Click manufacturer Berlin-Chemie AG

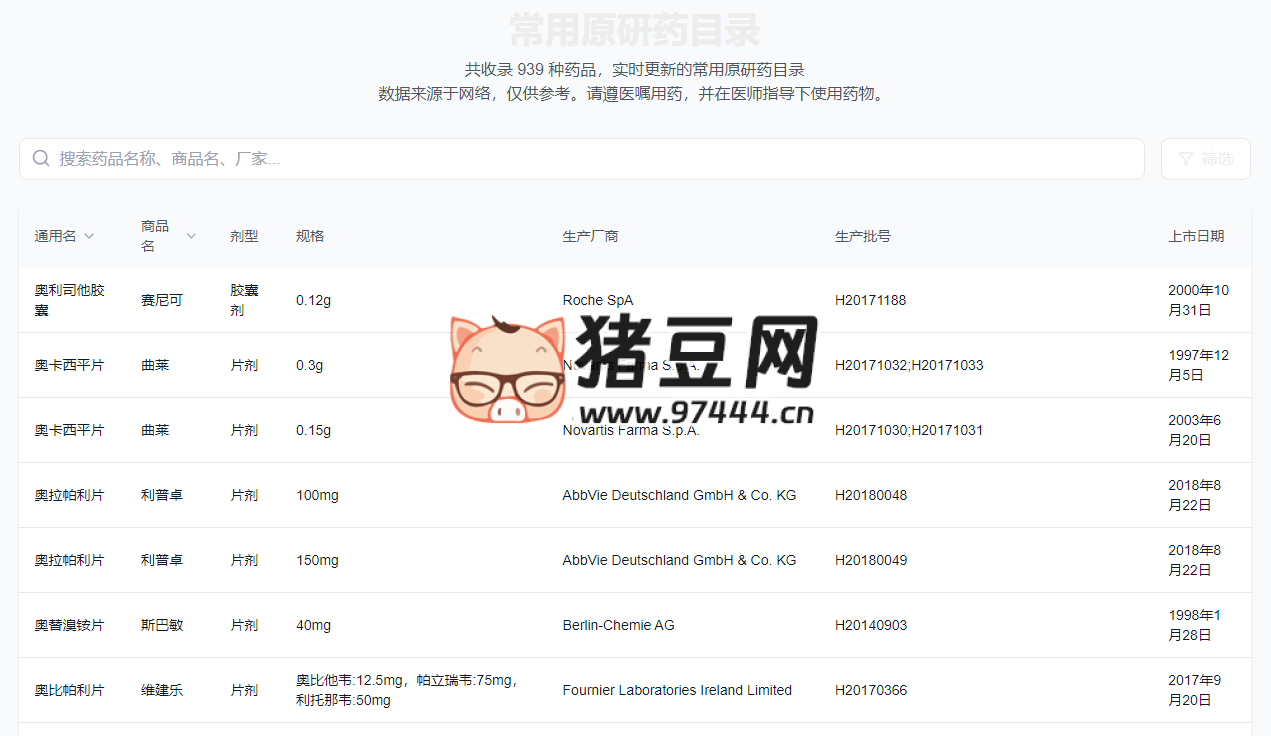tap(619, 625)
